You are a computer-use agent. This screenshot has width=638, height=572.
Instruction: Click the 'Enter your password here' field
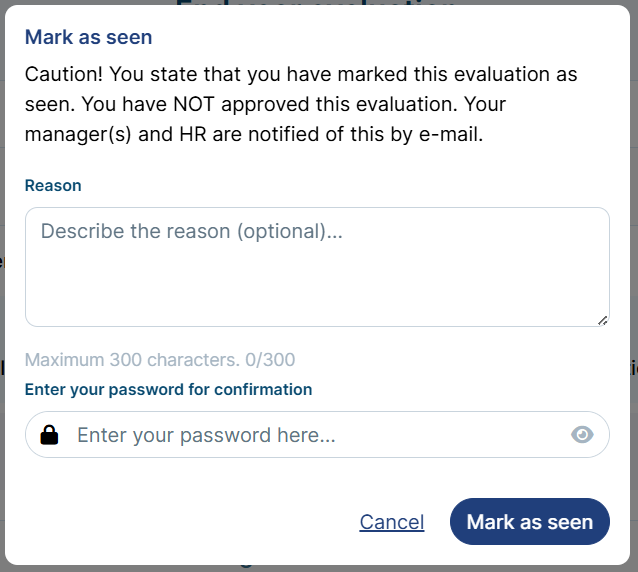pos(317,434)
